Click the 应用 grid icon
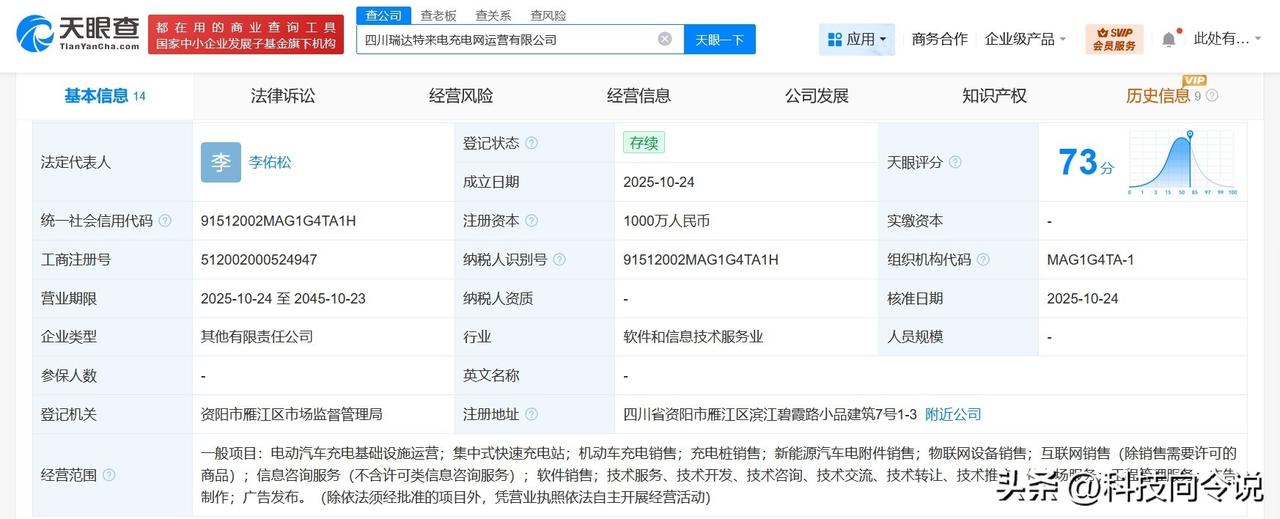The height and width of the screenshot is (519, 1280). point(835,39)
